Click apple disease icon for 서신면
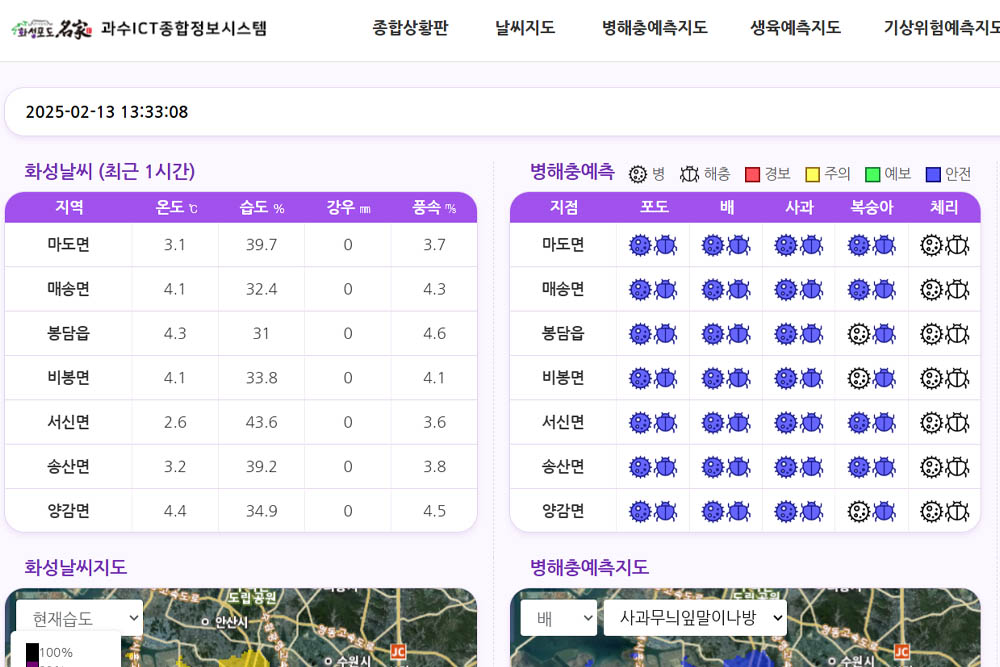1000x667 pixels. coord(786,423)
